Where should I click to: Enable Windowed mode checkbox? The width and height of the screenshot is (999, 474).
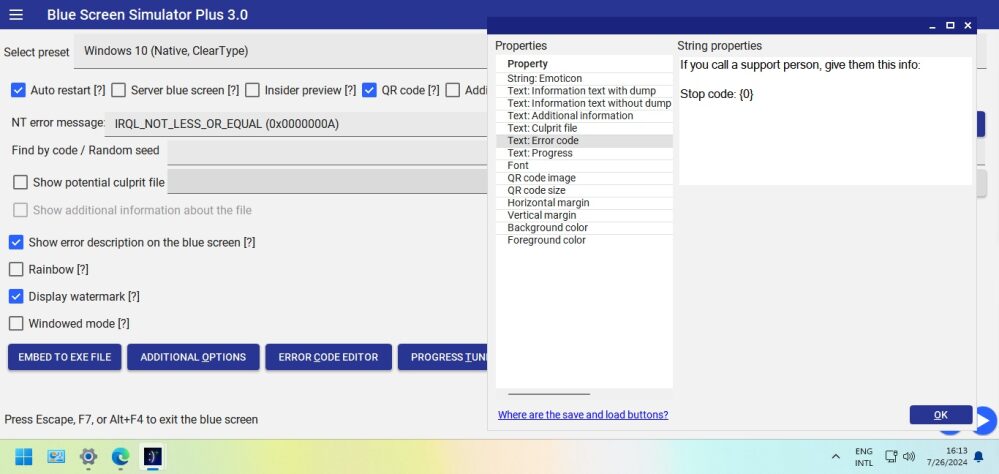click(16, 324)
